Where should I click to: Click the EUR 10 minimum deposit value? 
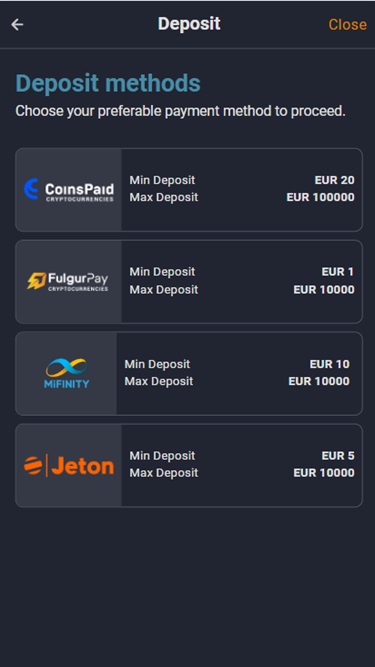330,364
